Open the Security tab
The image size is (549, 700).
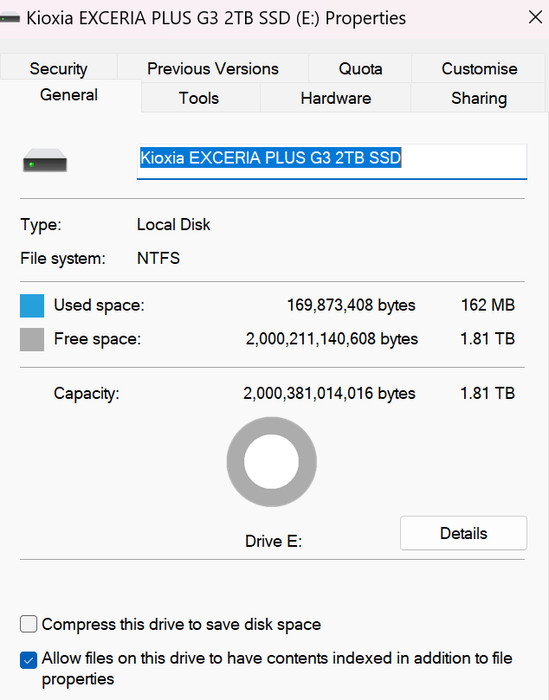(58, 68)
